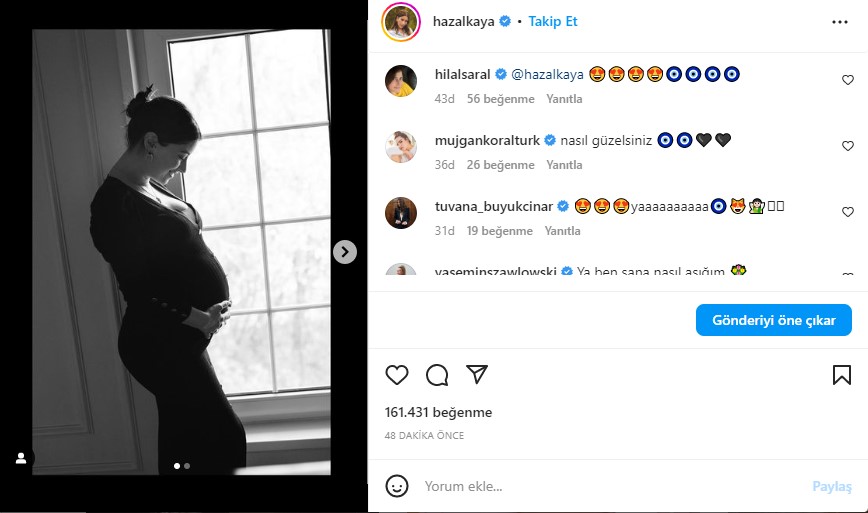Like mujgankoralturk's comment

[848, 146]
